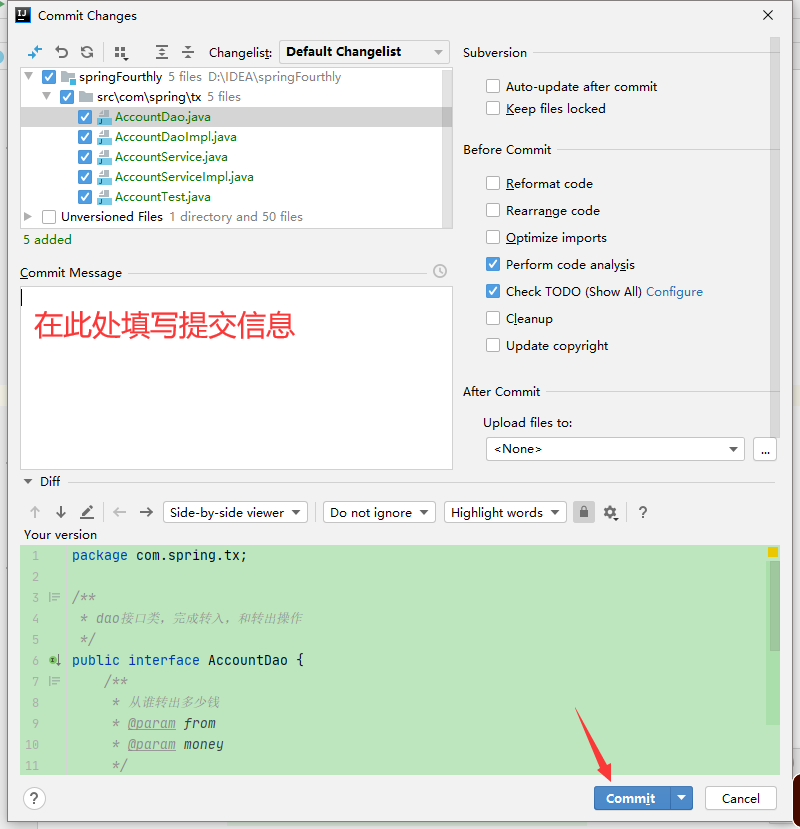
Task: Click the yellow inspection indicator in the diff
Action: (773, 552)
